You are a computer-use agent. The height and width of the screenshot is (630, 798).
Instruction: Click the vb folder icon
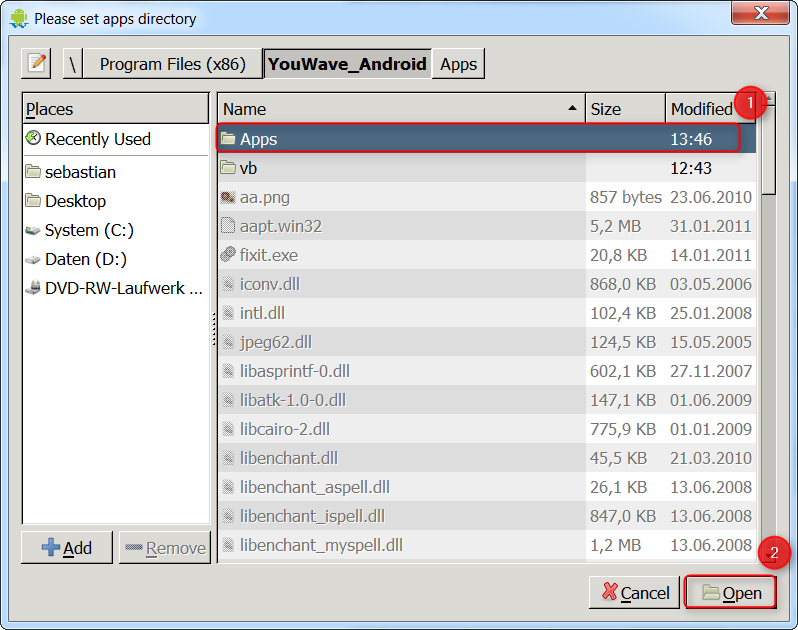point(227,167)
